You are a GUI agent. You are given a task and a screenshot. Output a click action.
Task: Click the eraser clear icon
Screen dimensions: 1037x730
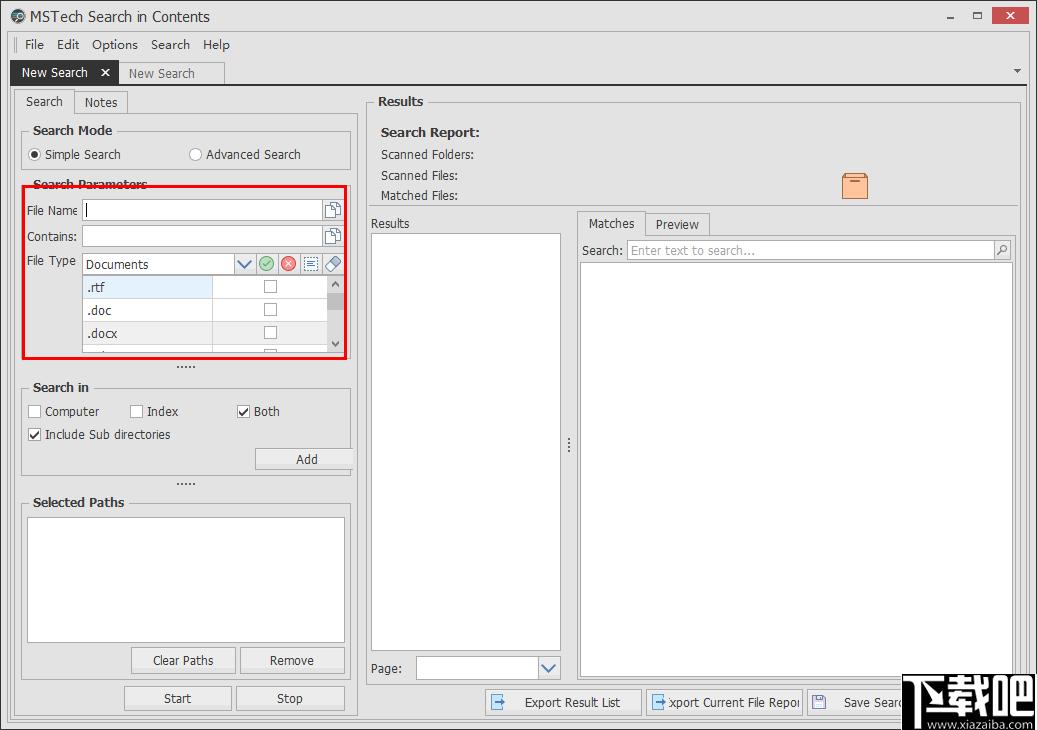[333, 264]
